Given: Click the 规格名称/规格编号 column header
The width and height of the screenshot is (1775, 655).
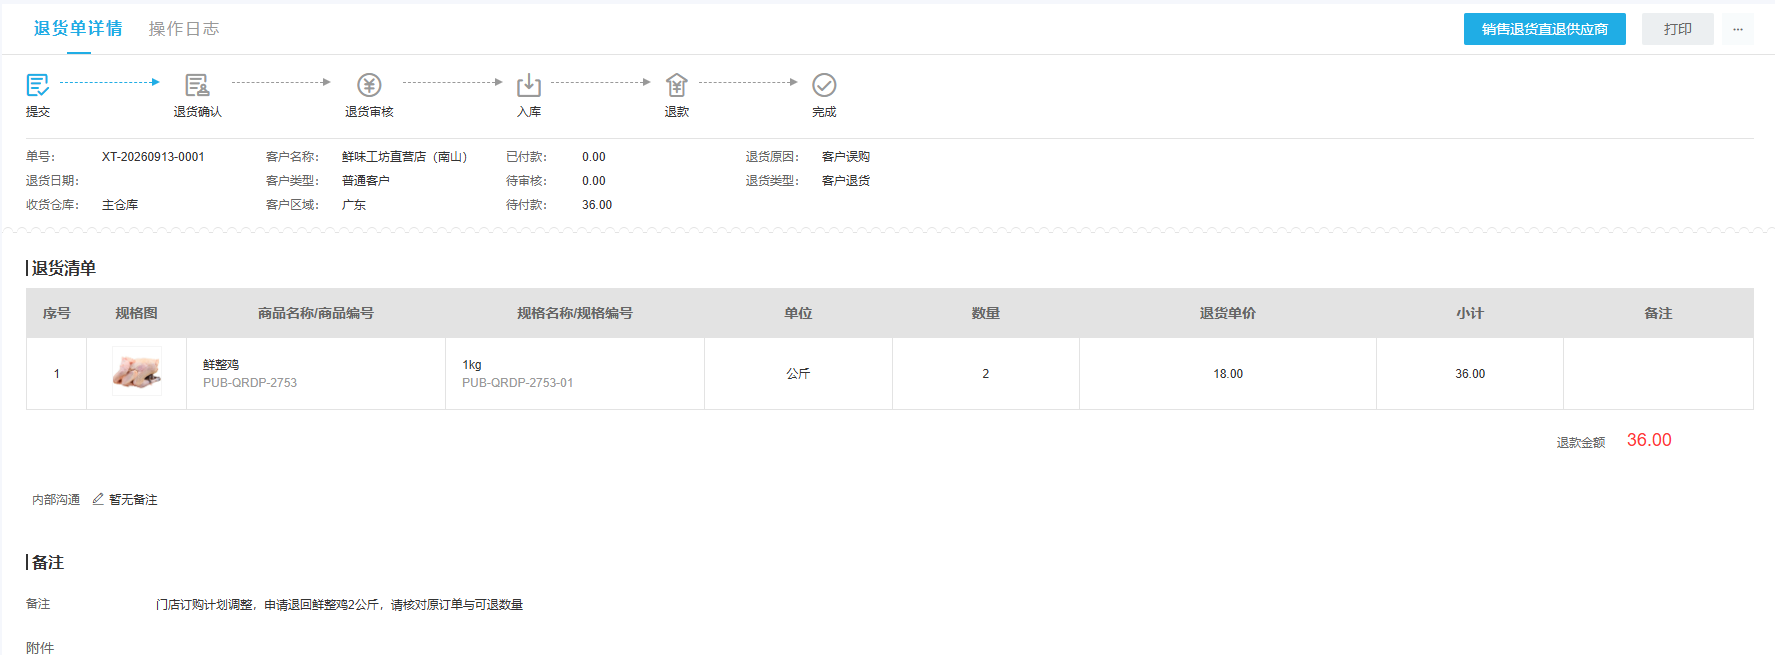Looking at the screenshot, I should (x=575, y=313).
